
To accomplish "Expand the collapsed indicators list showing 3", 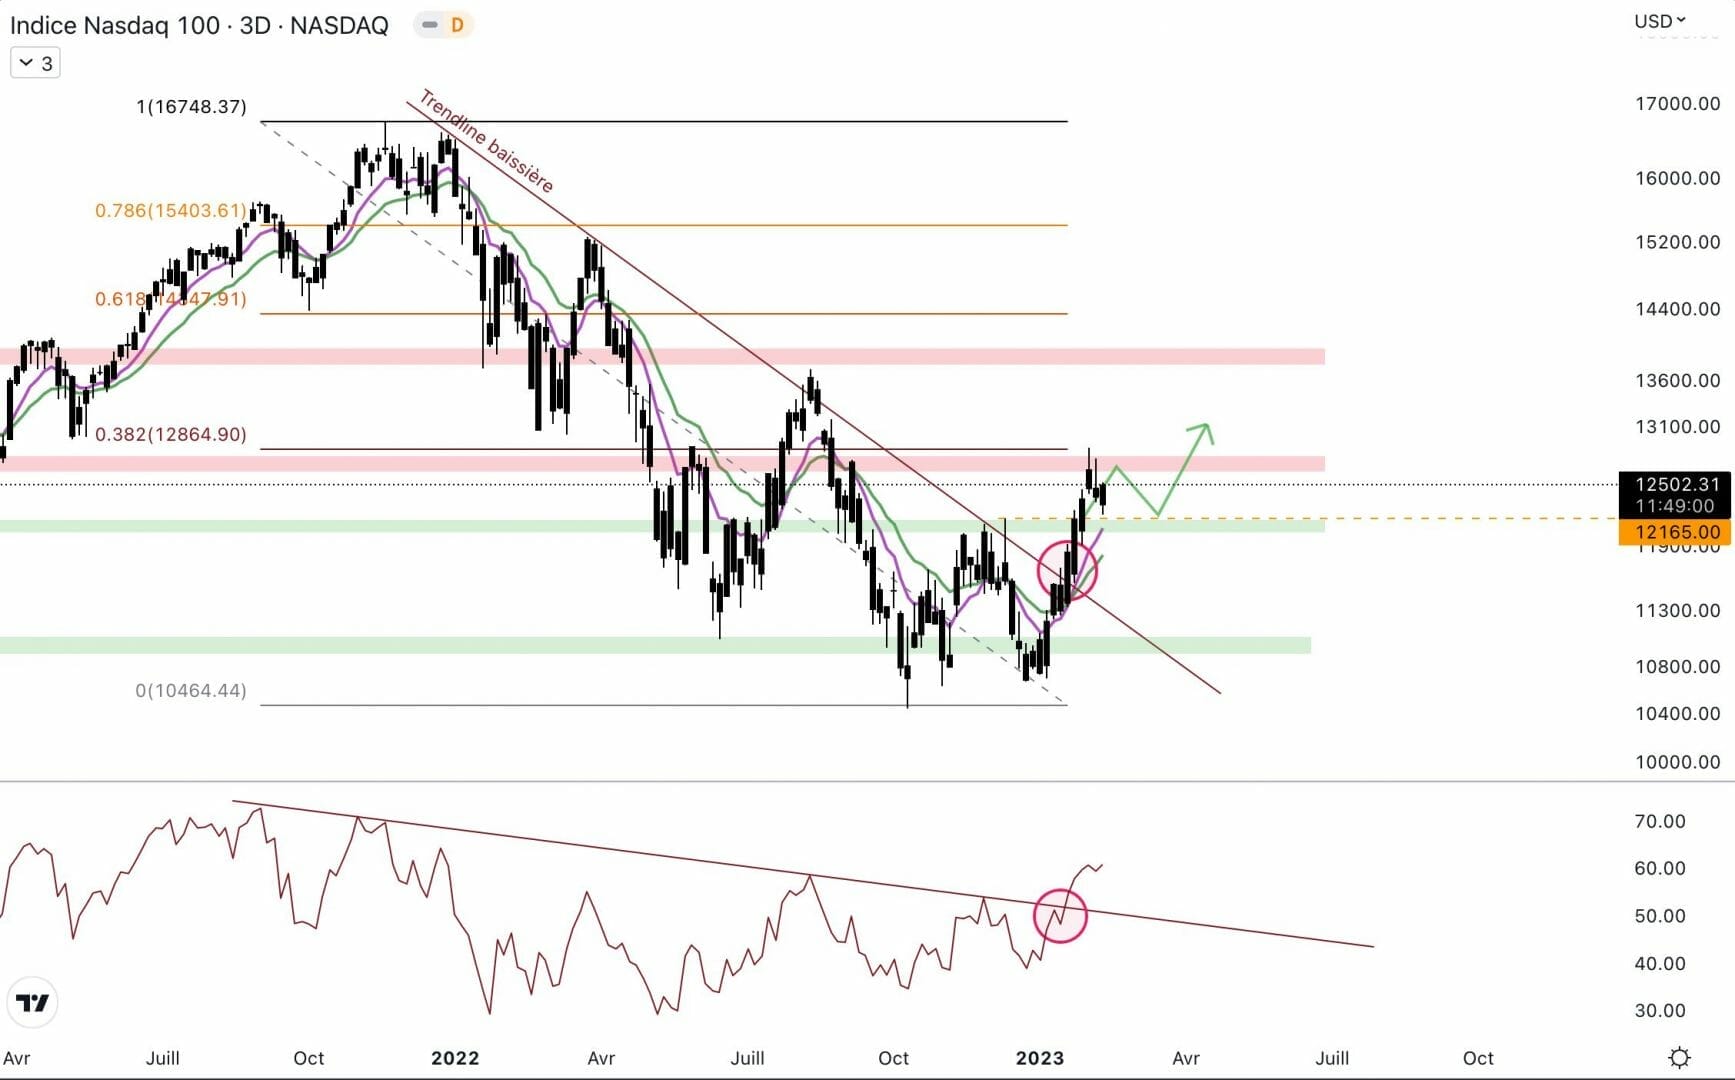I will click(35, 63).
